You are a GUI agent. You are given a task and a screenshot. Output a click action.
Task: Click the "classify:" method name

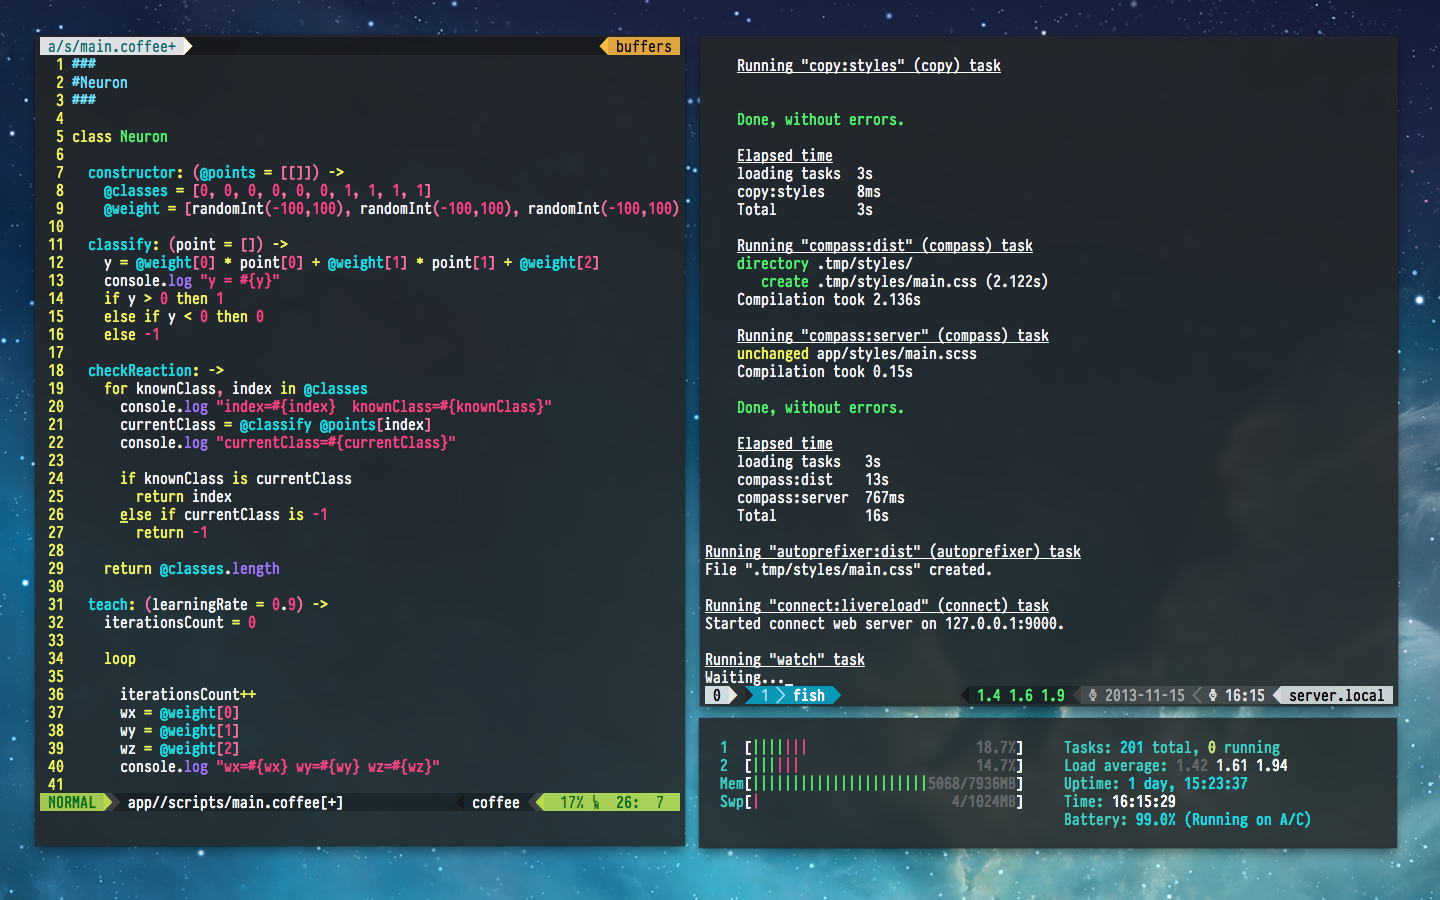coord(124,245)
